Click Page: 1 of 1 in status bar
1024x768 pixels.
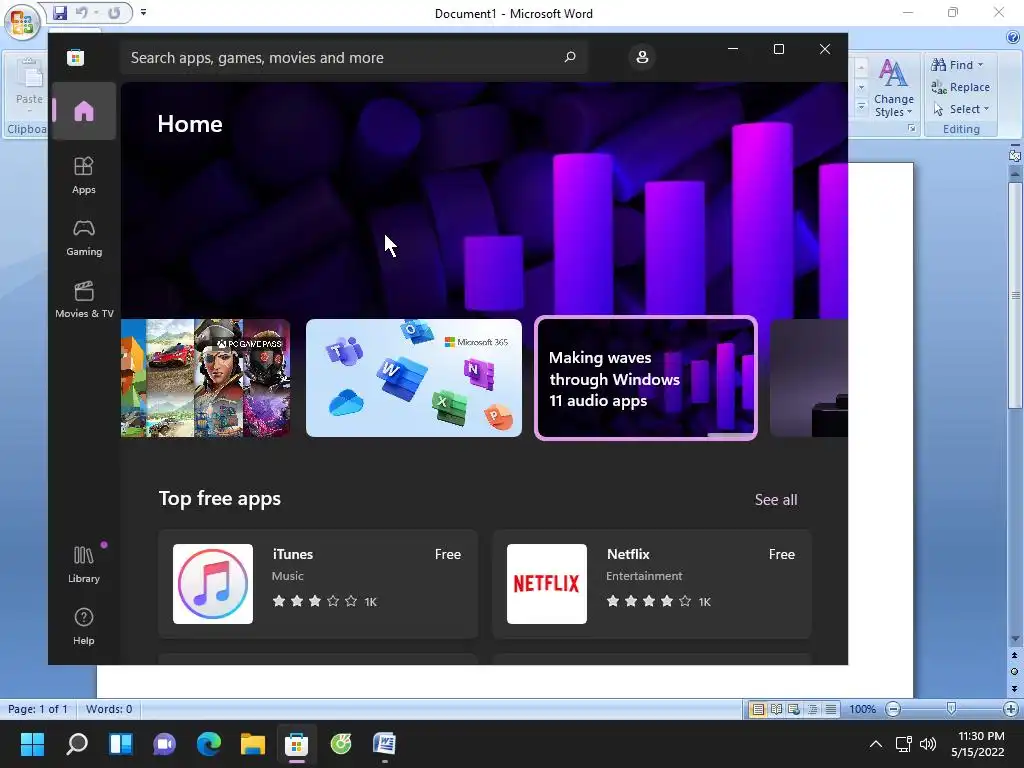tap(38, 709)
